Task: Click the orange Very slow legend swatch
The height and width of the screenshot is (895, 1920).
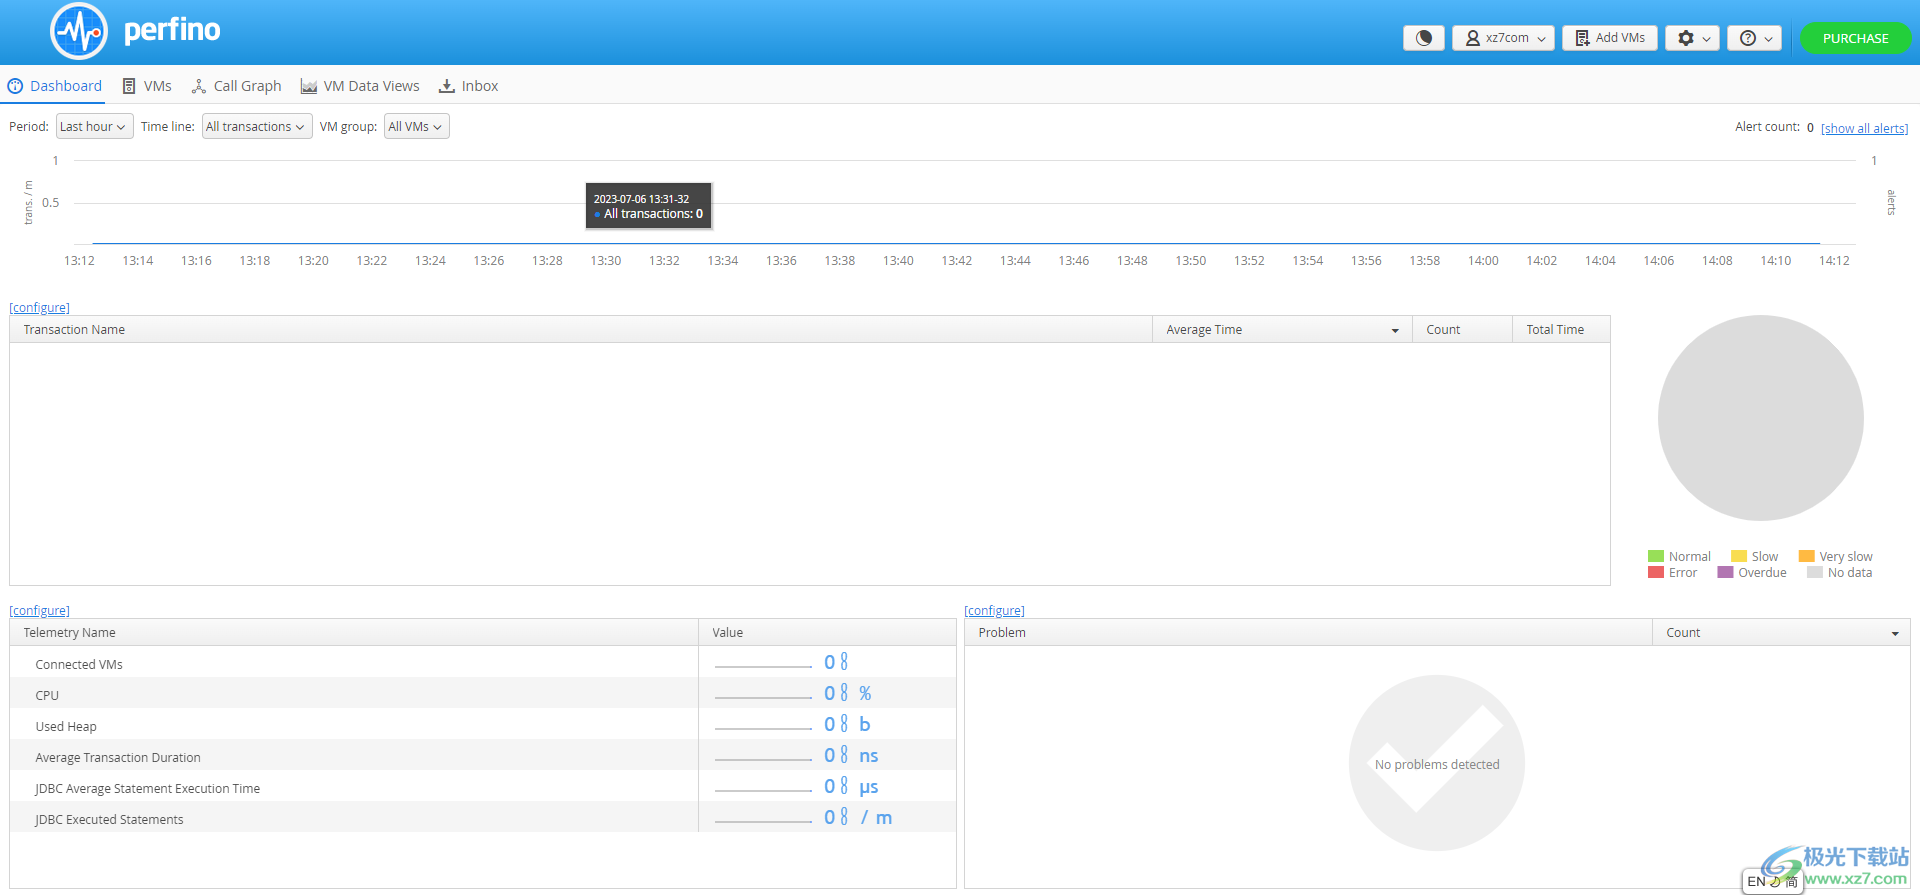Action: coord(1806,556)
